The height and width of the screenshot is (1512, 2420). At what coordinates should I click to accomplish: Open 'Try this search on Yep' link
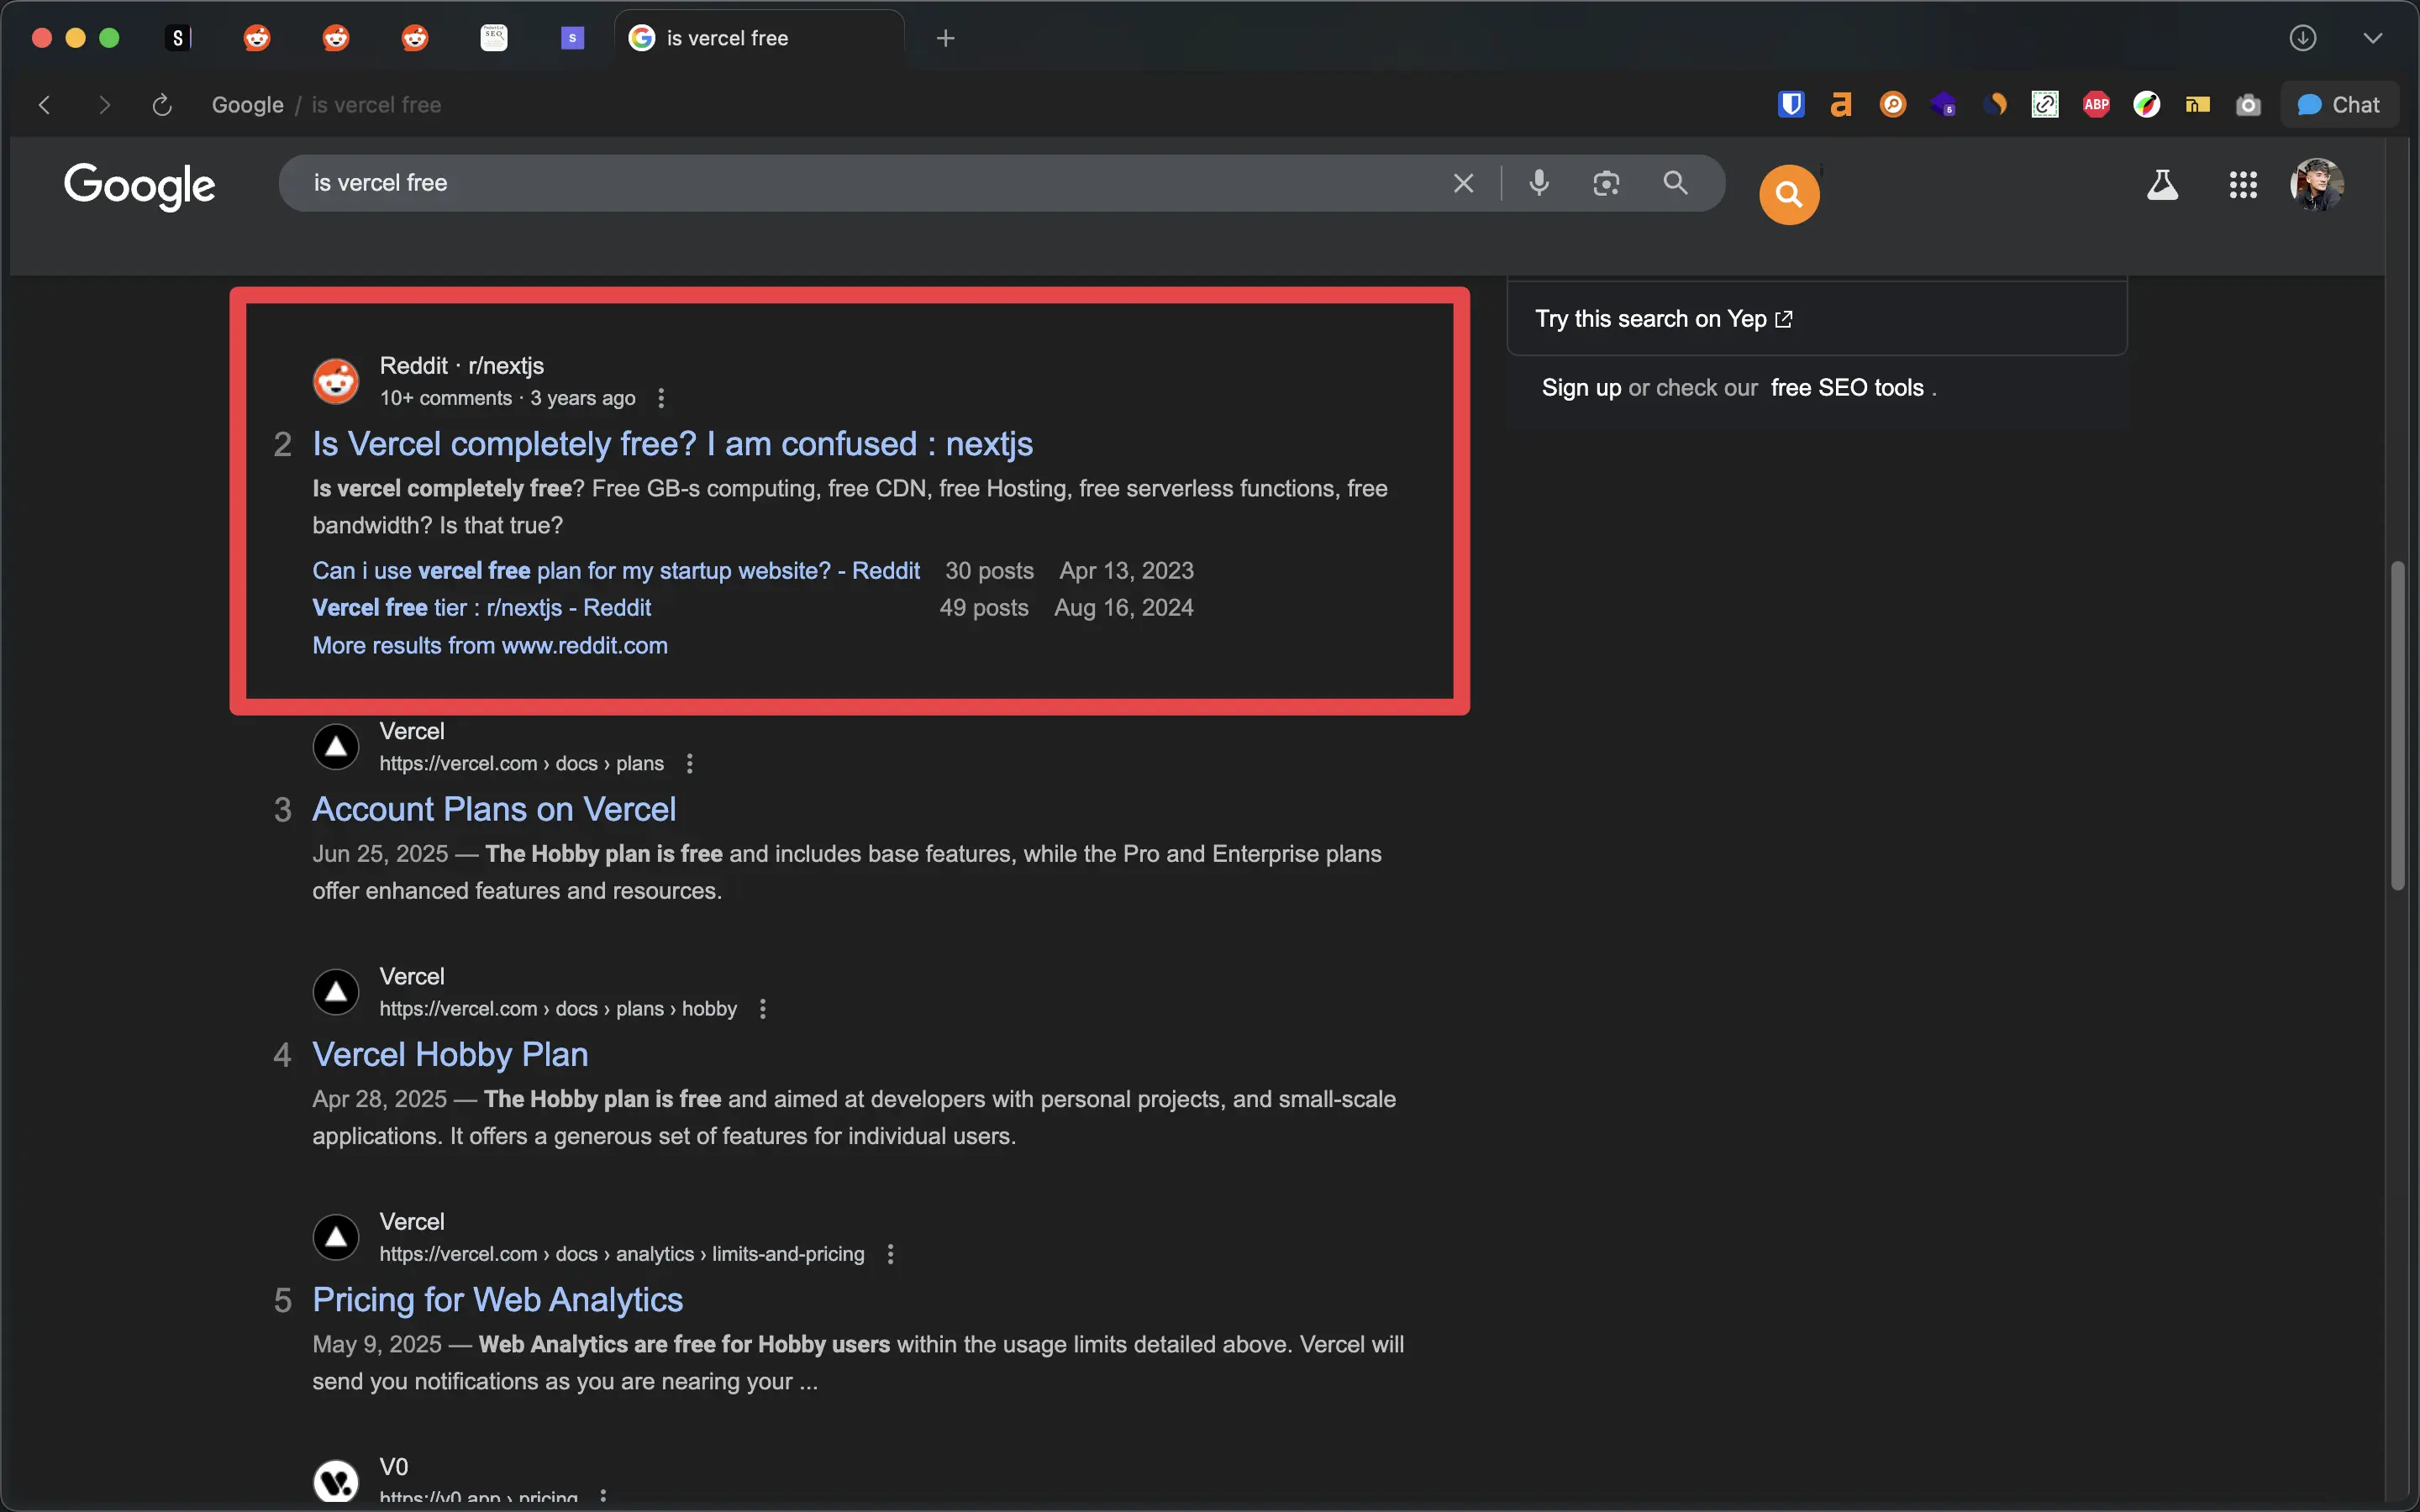[1663, 319]
